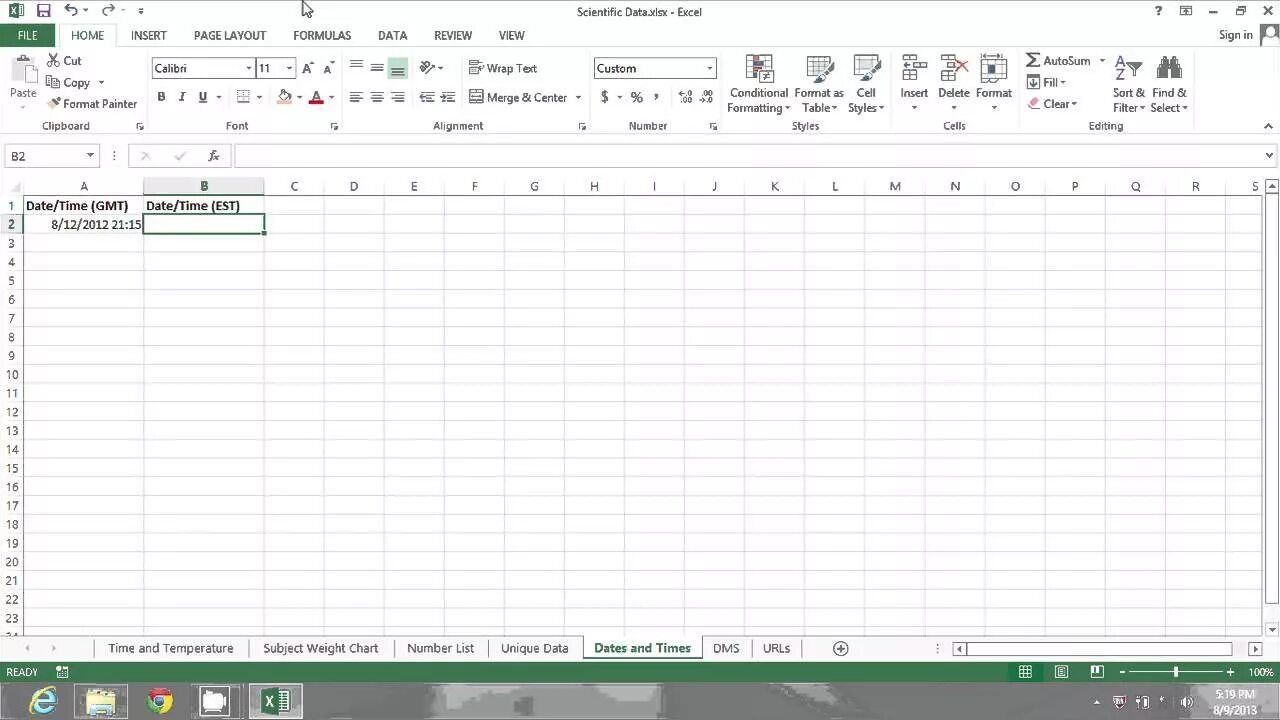Apply the Comma Style format
This screenshot has width=1280, height=720.
pos(657,97)
